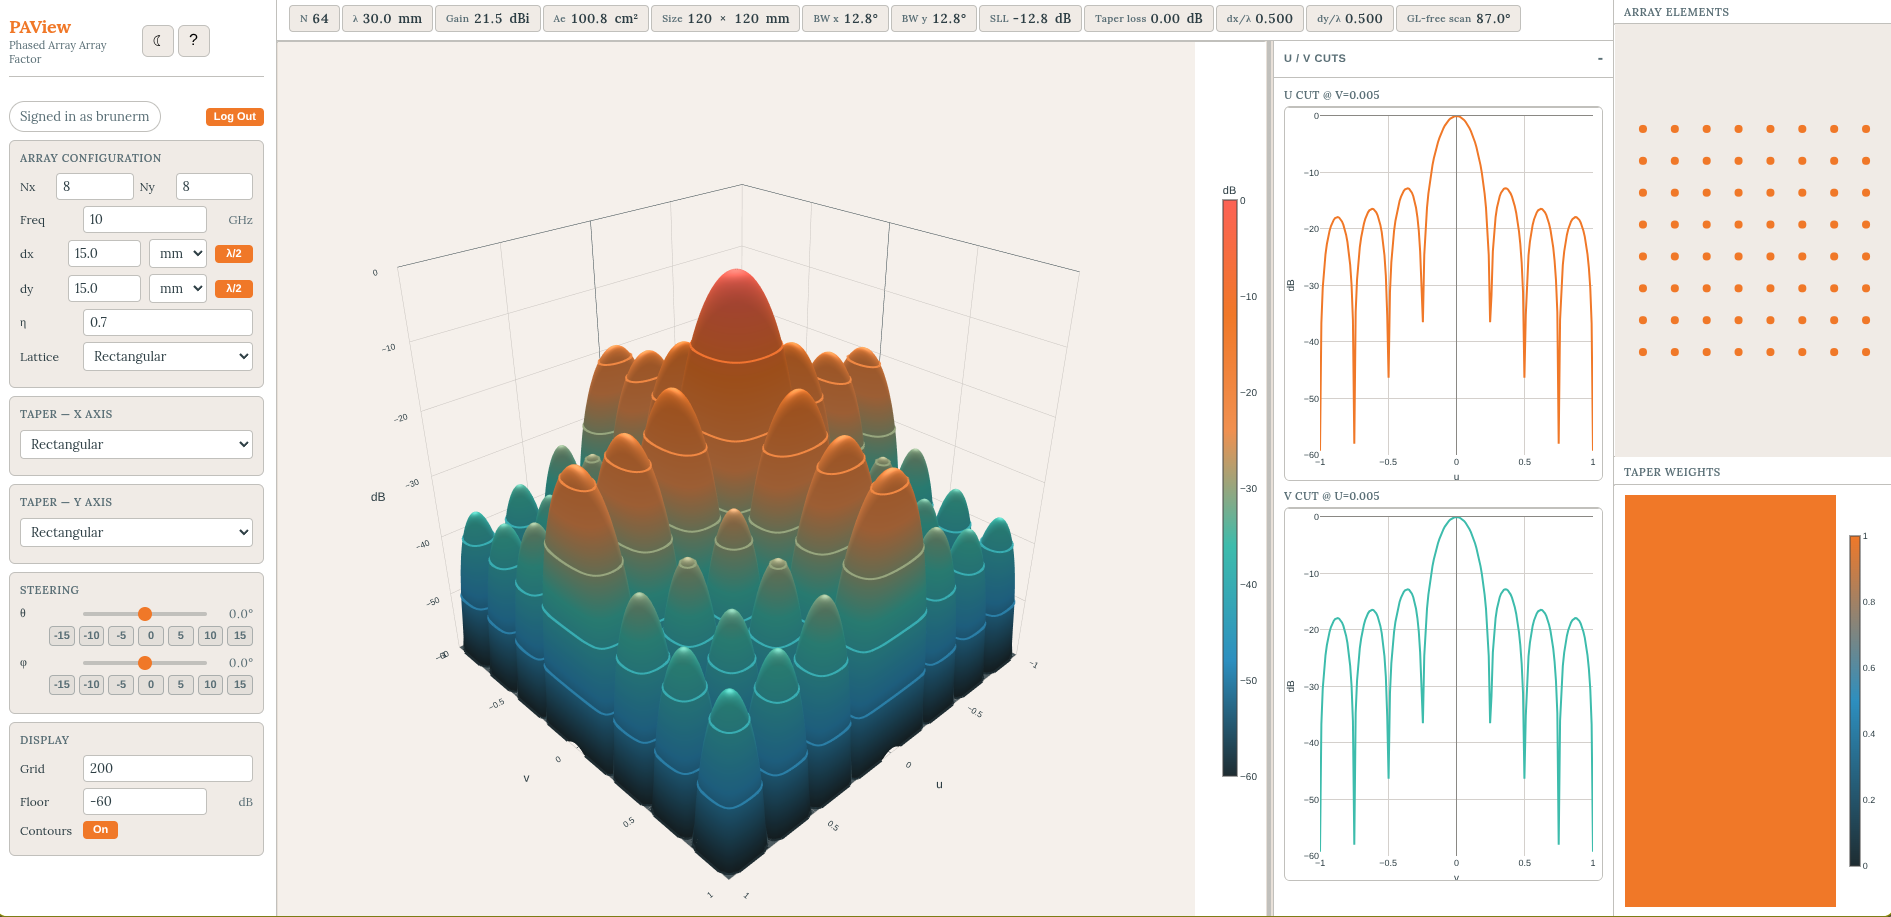Image resolution: width=1891 pixels, height=917 pixels.
Task: Set φ steering to 15 preset
Action: 240,685
